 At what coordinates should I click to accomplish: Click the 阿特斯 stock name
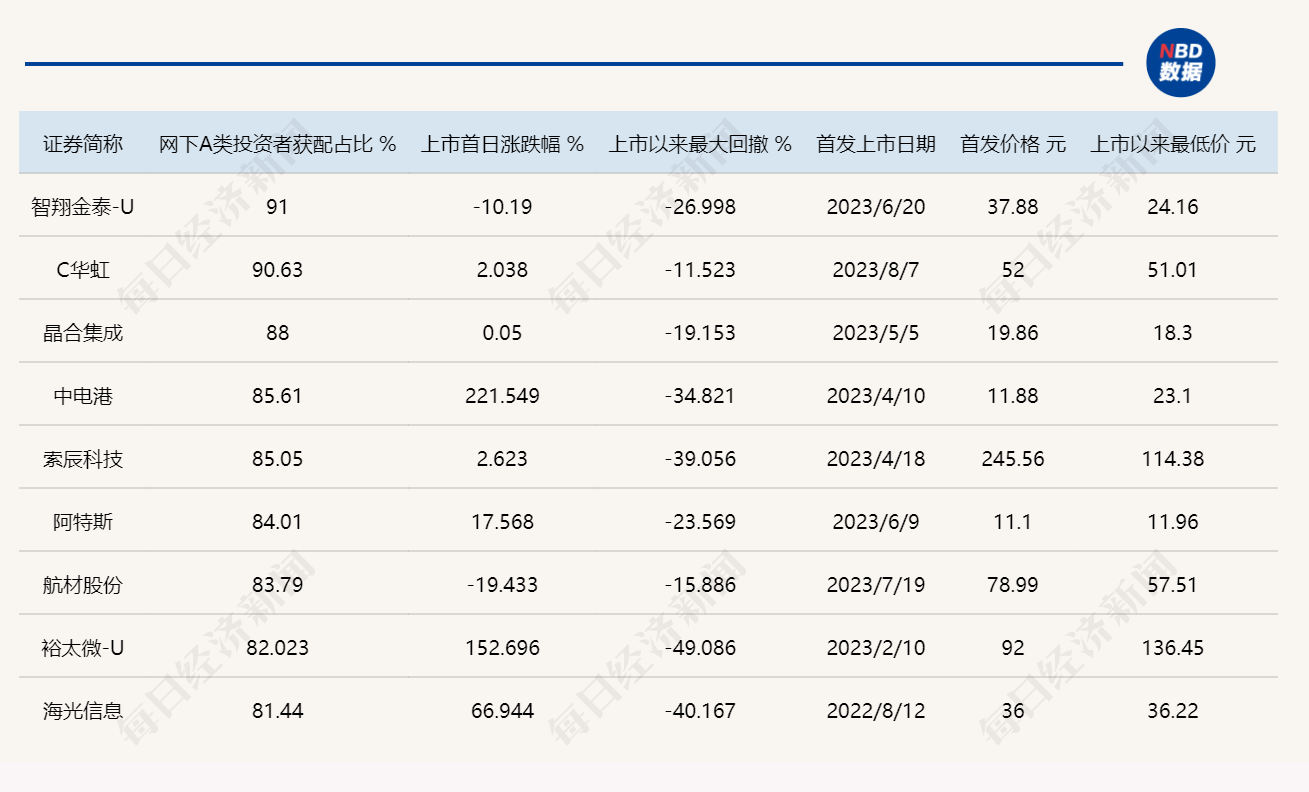pos(83,522)
